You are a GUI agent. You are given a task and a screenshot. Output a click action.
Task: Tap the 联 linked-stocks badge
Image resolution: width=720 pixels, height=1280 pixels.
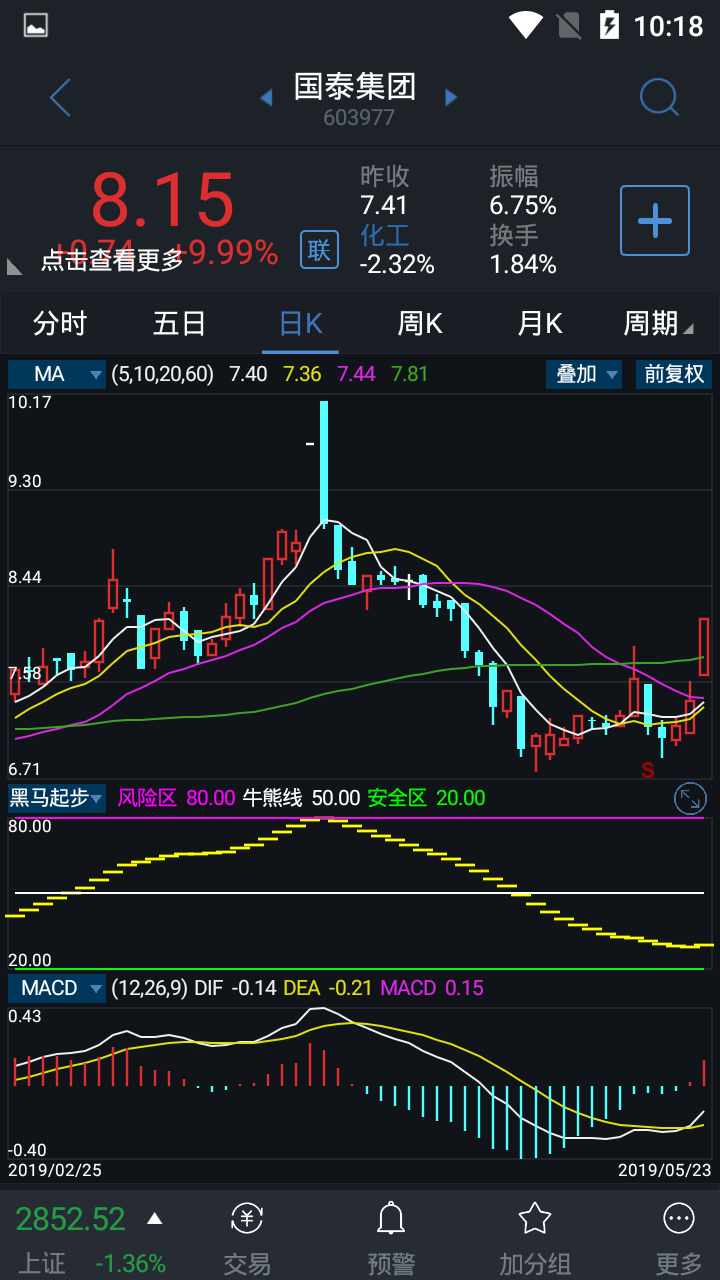click(x=319, y=249)
